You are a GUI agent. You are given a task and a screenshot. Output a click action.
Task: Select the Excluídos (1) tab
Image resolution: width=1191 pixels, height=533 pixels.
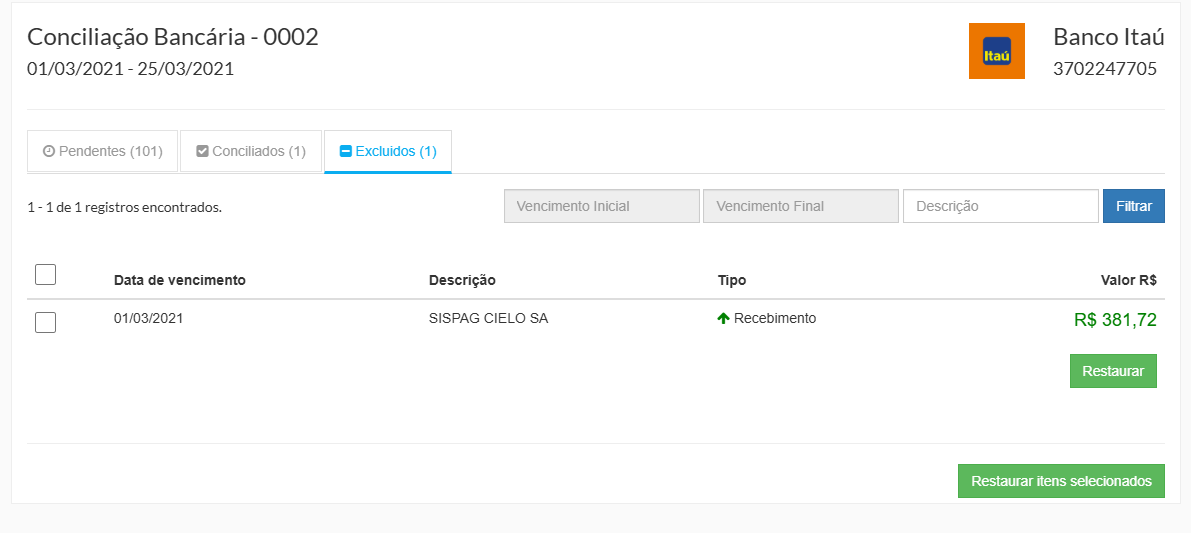click(388, 152)
